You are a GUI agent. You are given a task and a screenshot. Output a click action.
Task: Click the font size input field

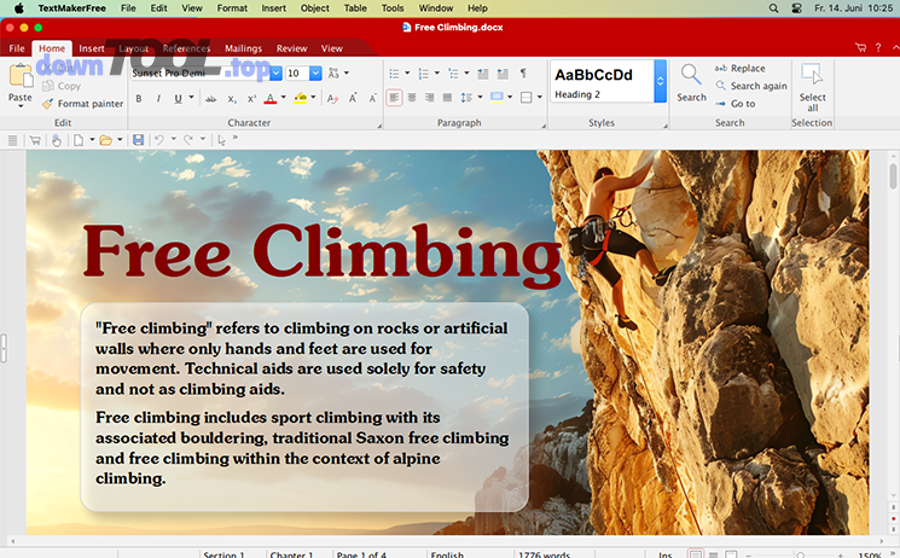point(297,73)
